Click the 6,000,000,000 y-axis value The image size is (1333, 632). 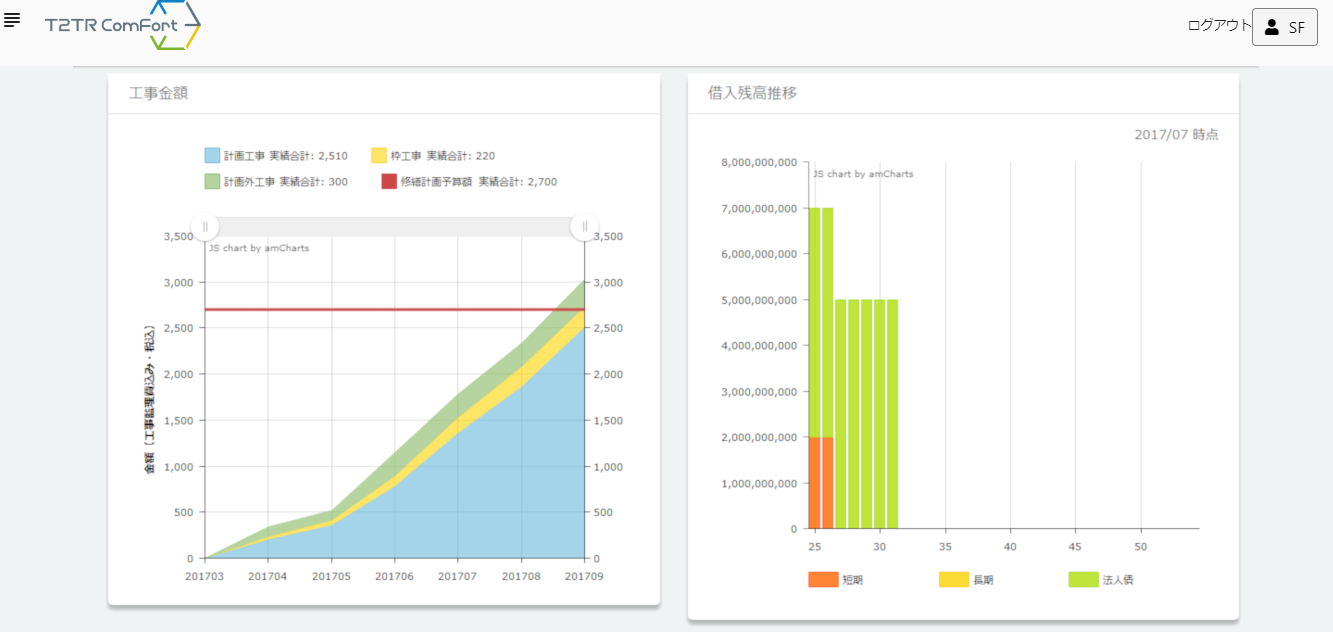coord(759,254)
